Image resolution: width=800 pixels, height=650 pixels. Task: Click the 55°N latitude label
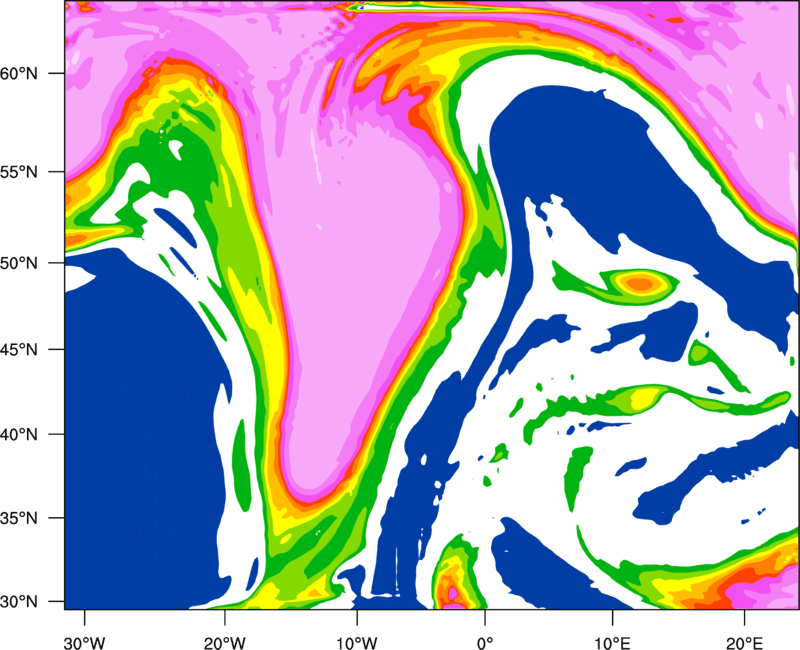click(19, 172)
